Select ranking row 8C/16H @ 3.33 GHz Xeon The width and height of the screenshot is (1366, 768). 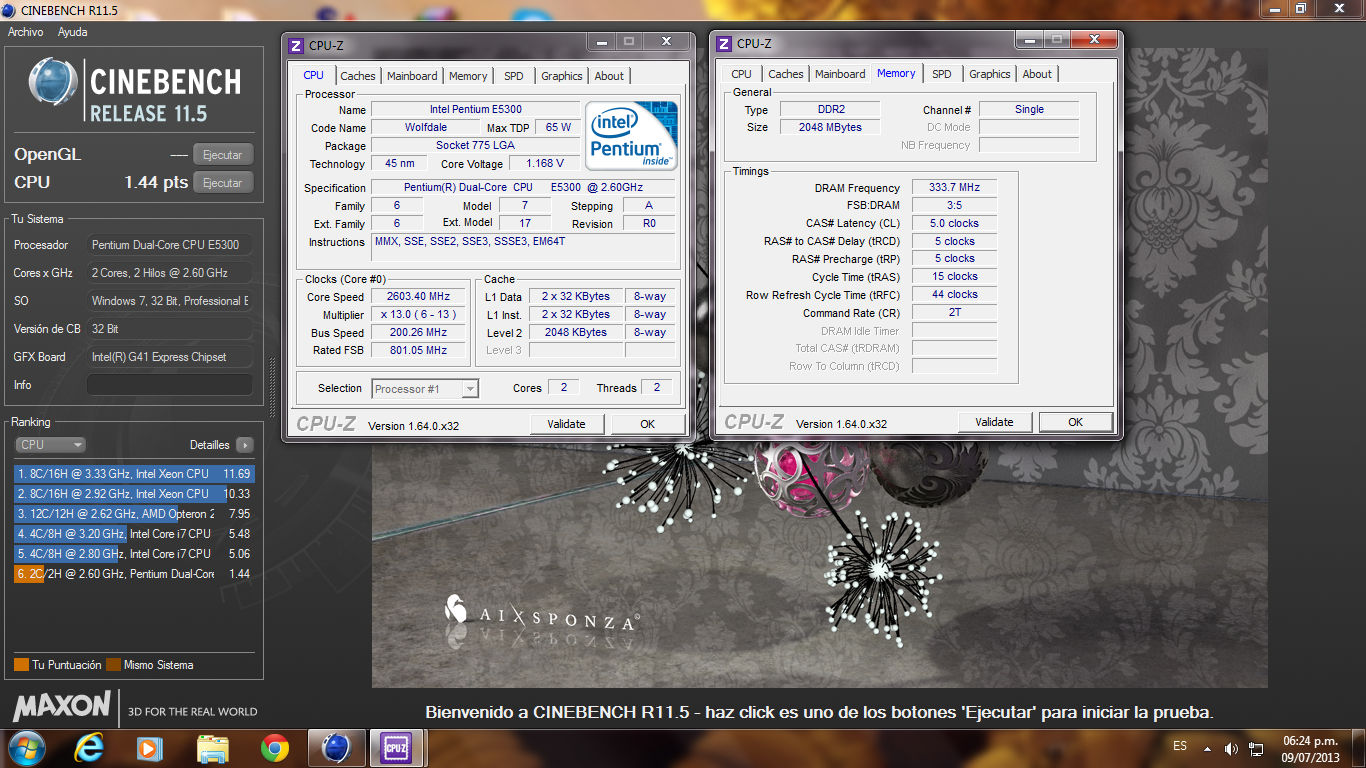[x=134, y=474]
